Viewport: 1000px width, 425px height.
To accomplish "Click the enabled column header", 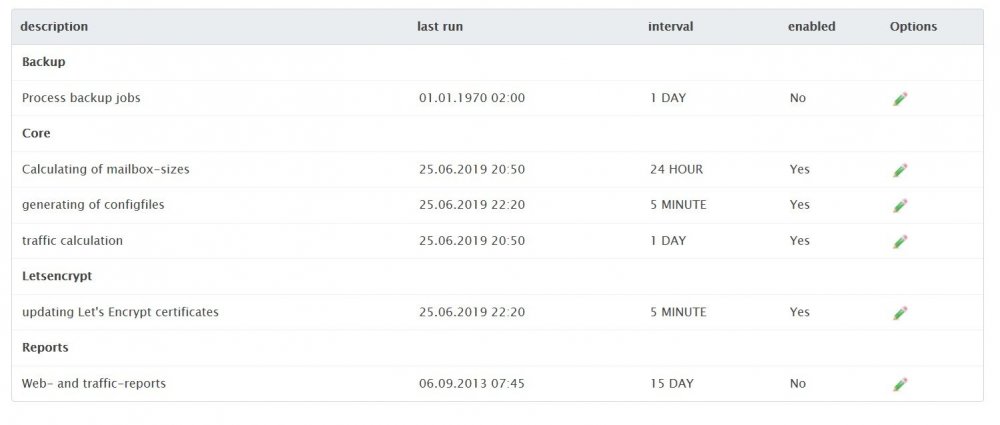I will click(811, 27).
